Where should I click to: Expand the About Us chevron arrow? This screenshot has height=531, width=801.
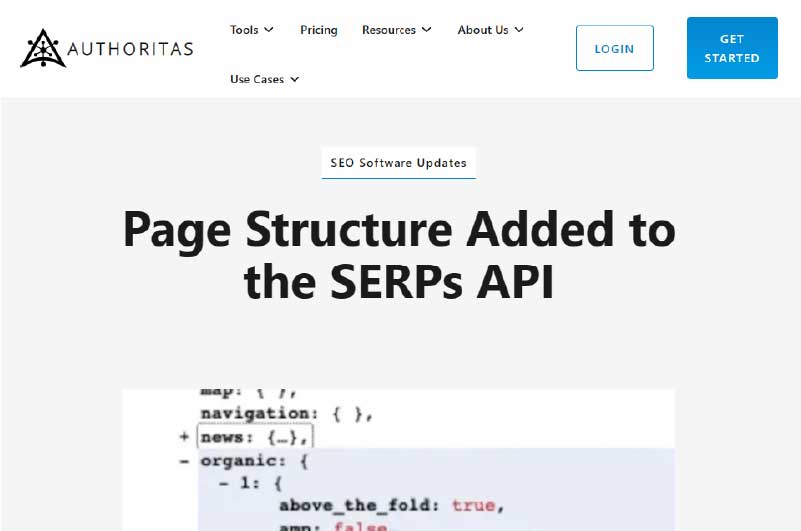(x=519, y=30)
